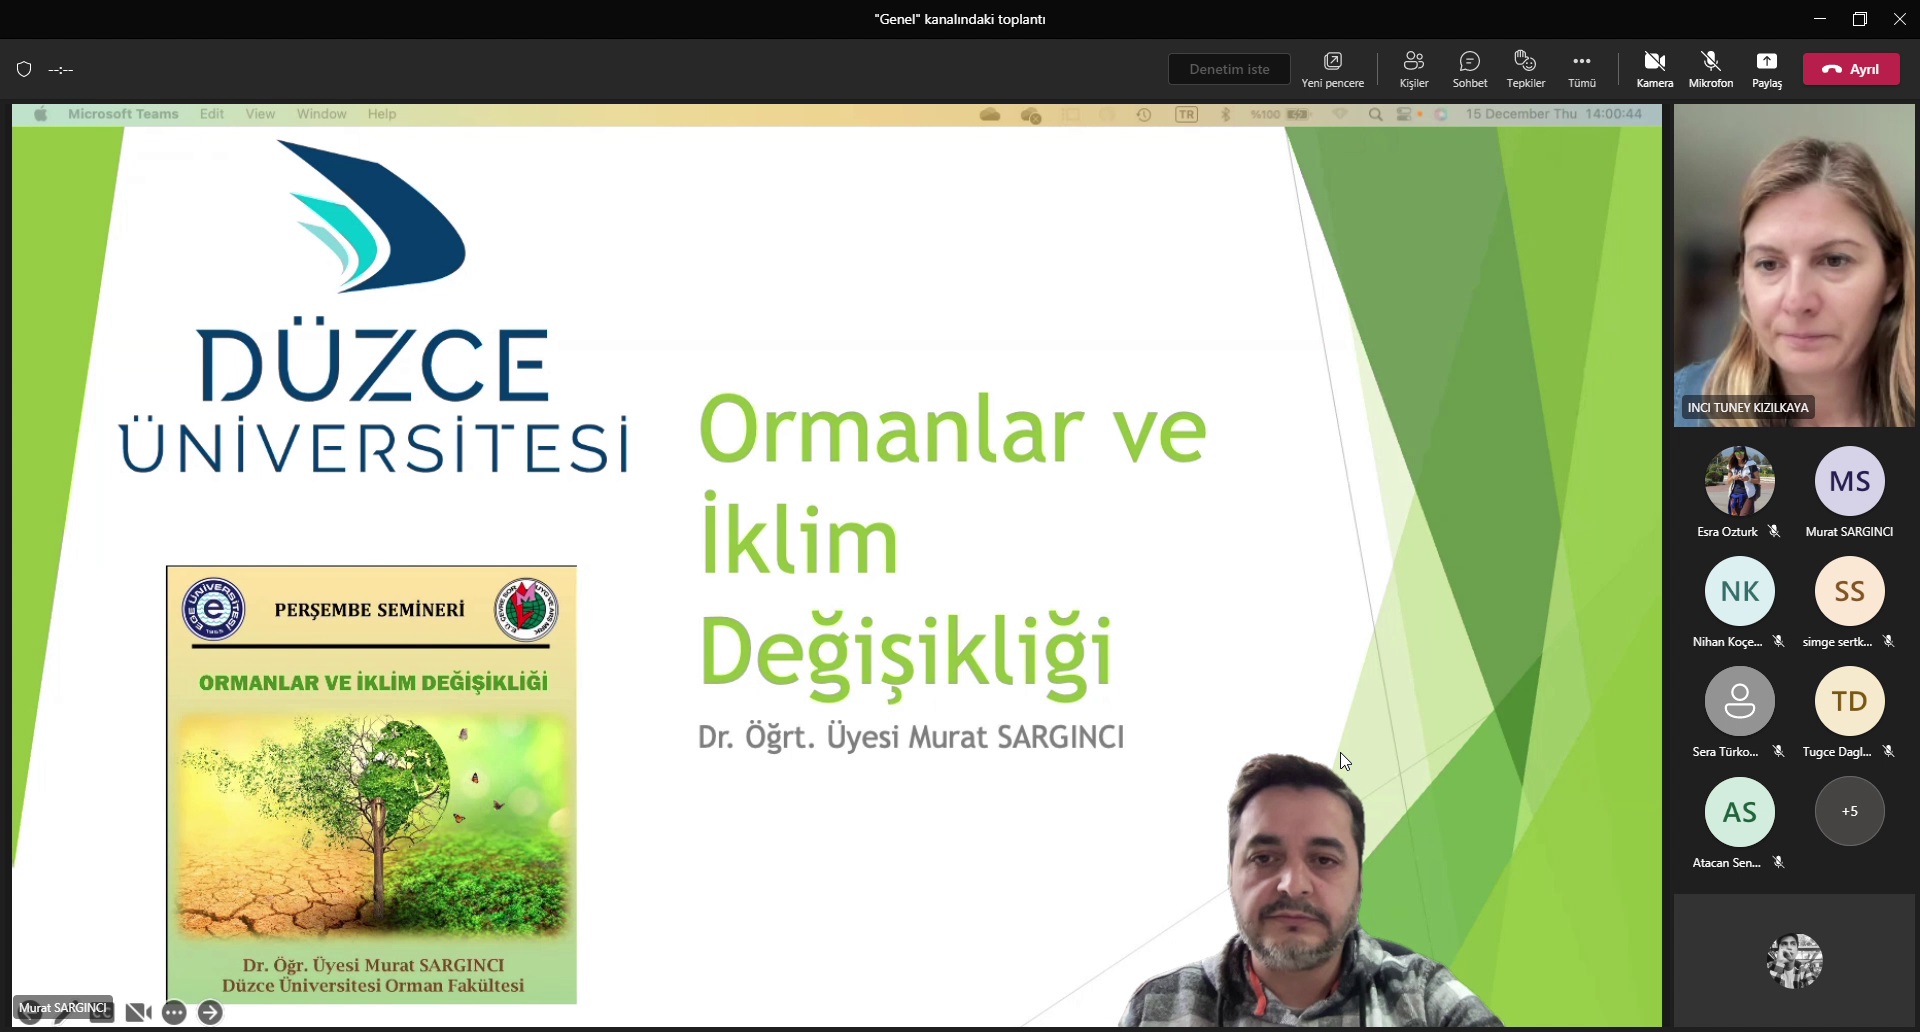This screenshot has width=1920, height=1032.
Task: Select the SS simge sertk avatar
Action: 1849,591
